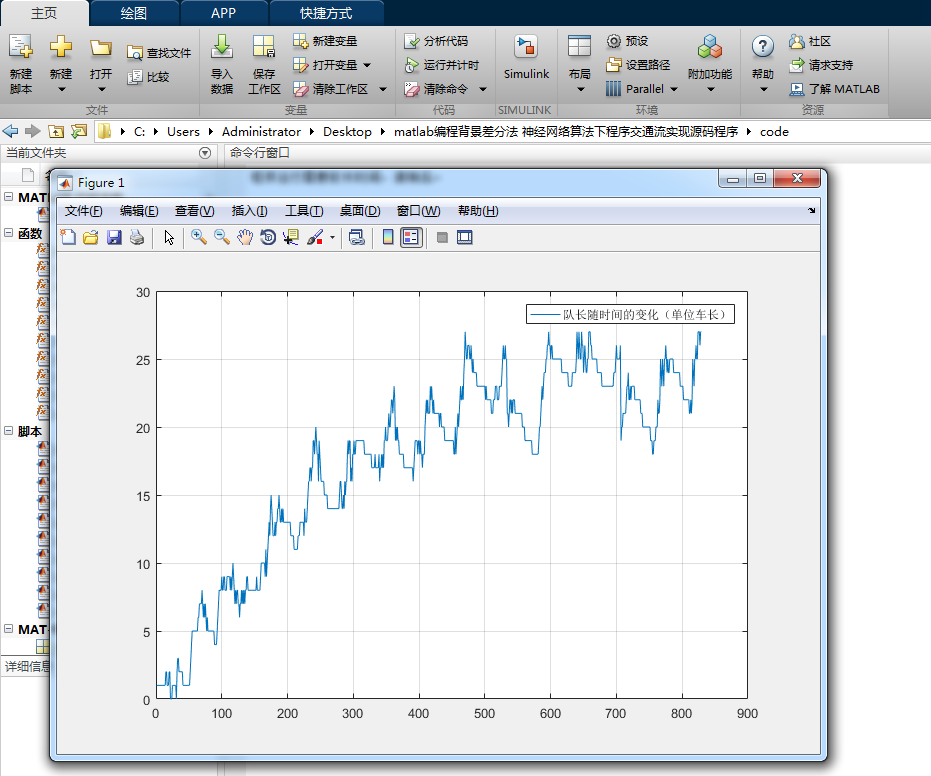This screenshot has width=931, height=776.
Task: Open Edit (编辑) menu in Figure 1
Action: pyautogui.click(x=139, y=211)
